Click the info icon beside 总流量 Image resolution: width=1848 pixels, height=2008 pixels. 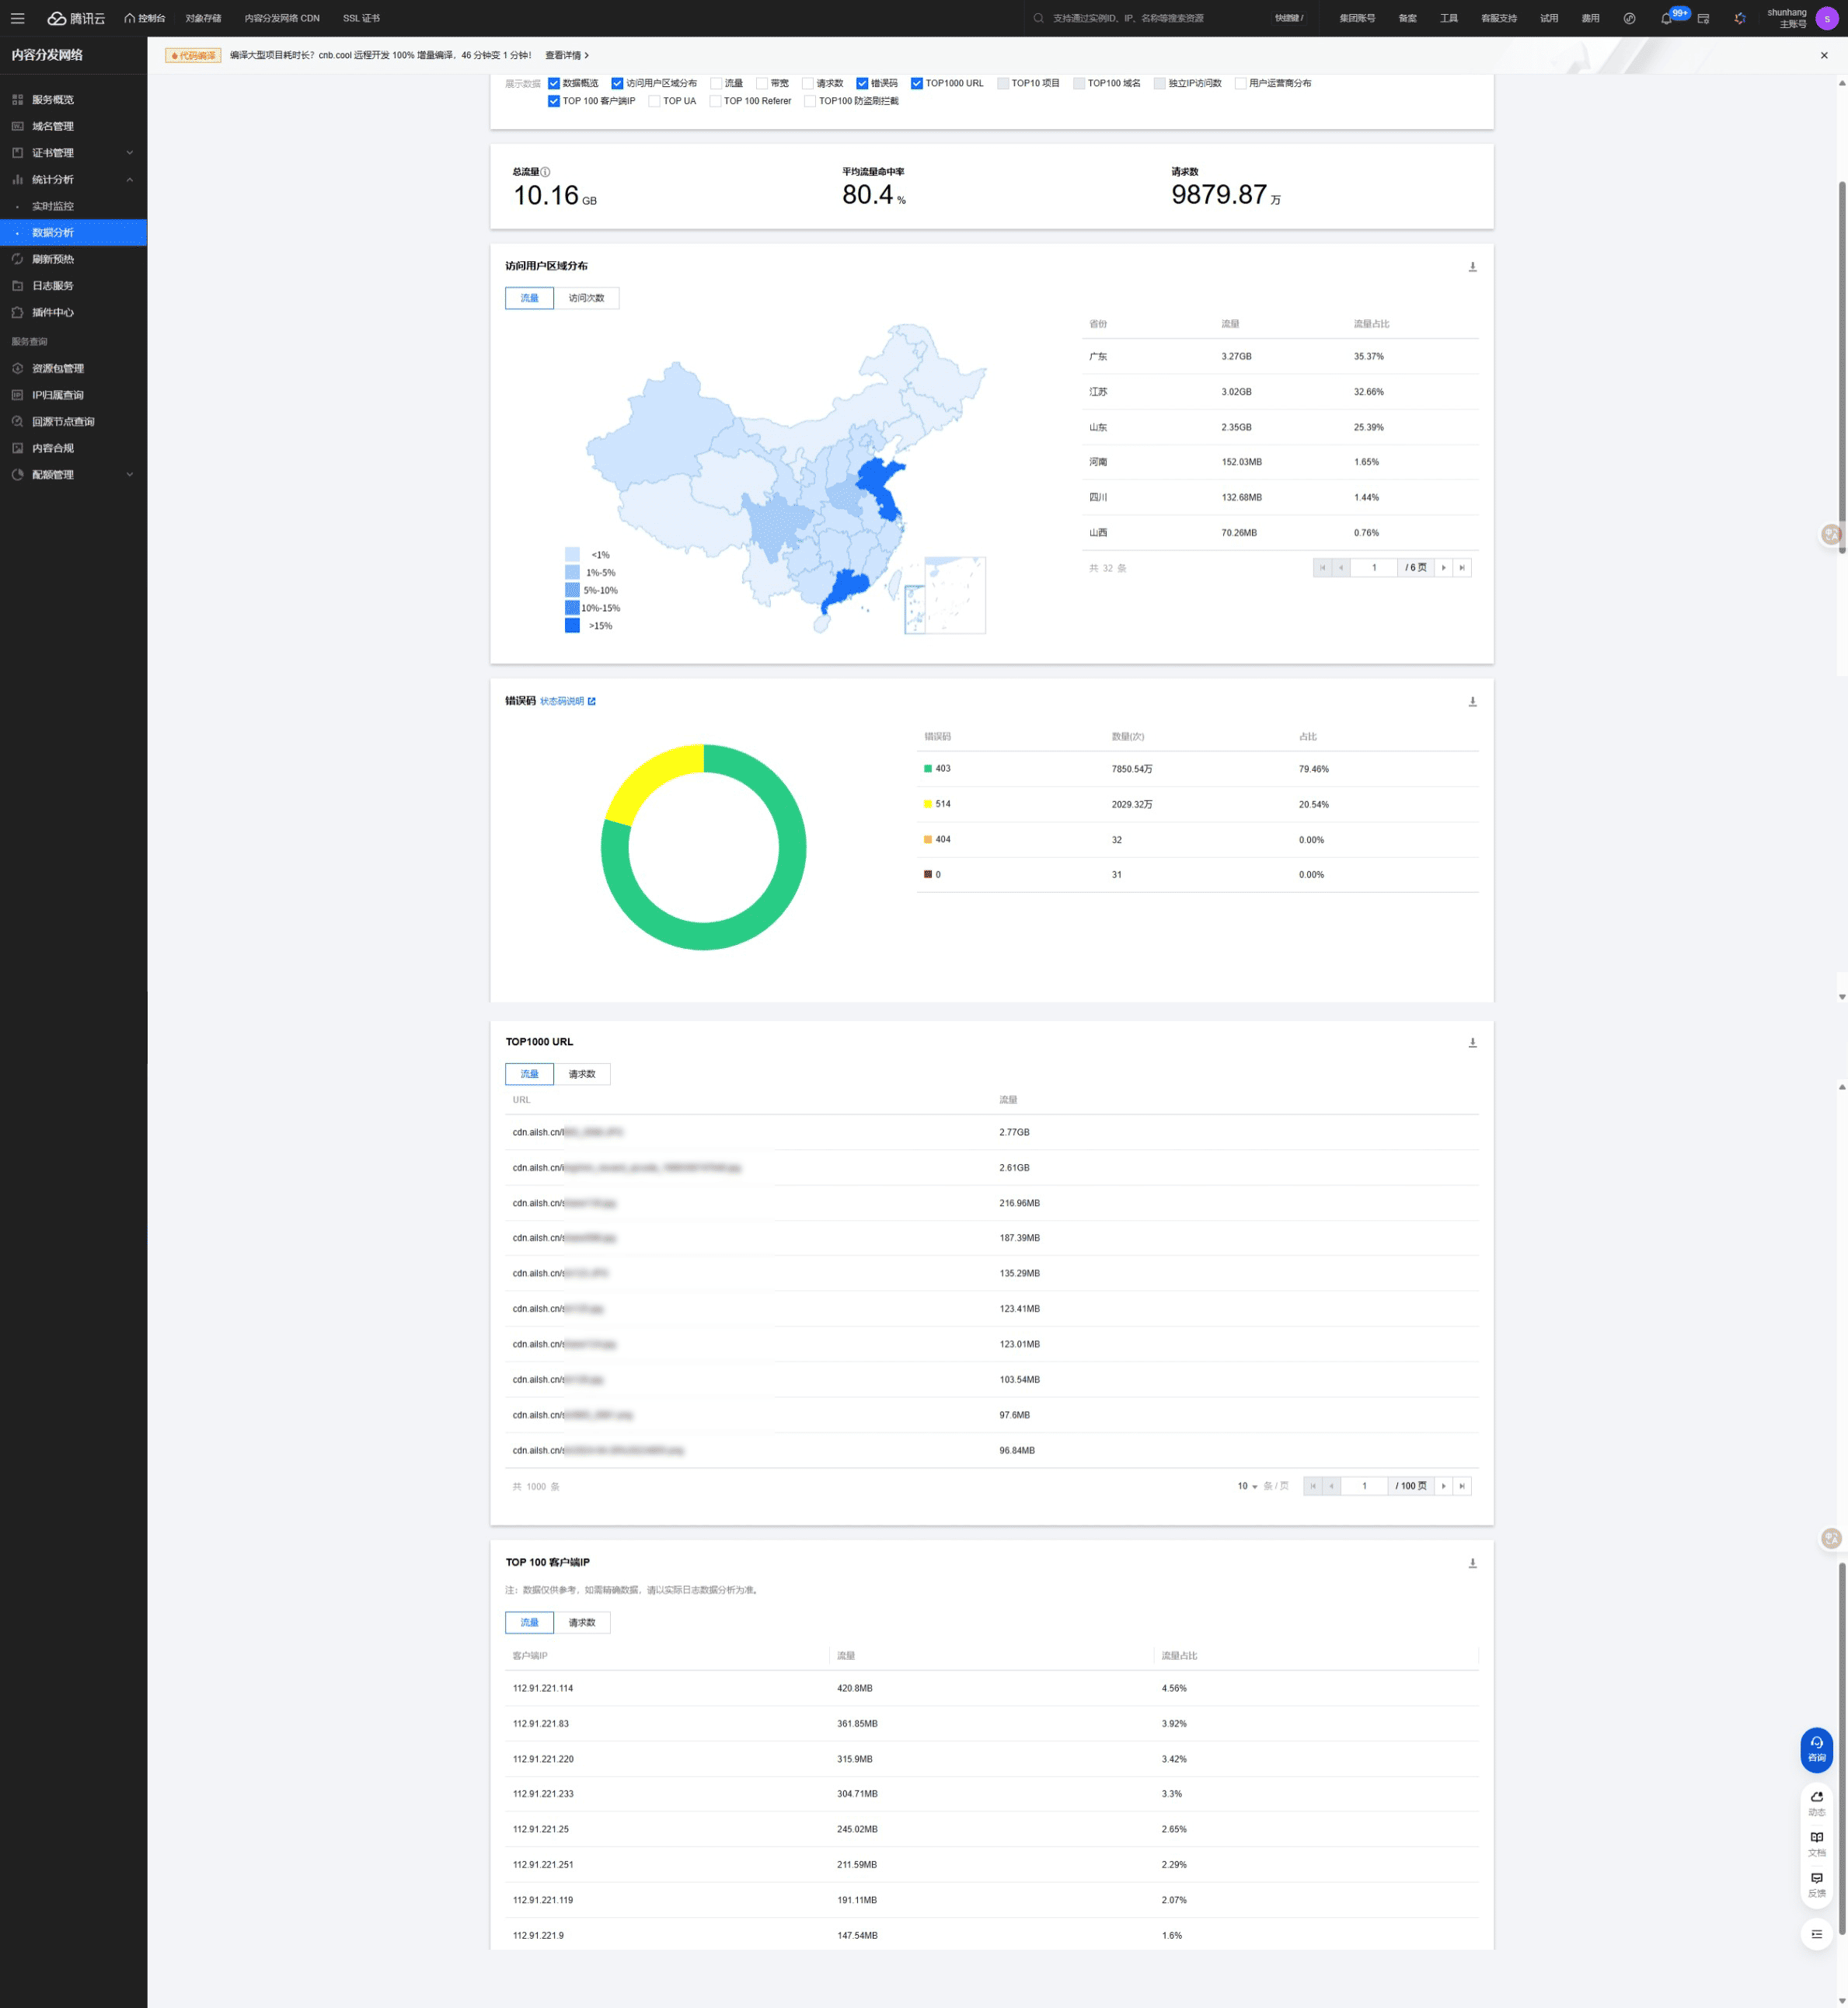tap(545, 172)
